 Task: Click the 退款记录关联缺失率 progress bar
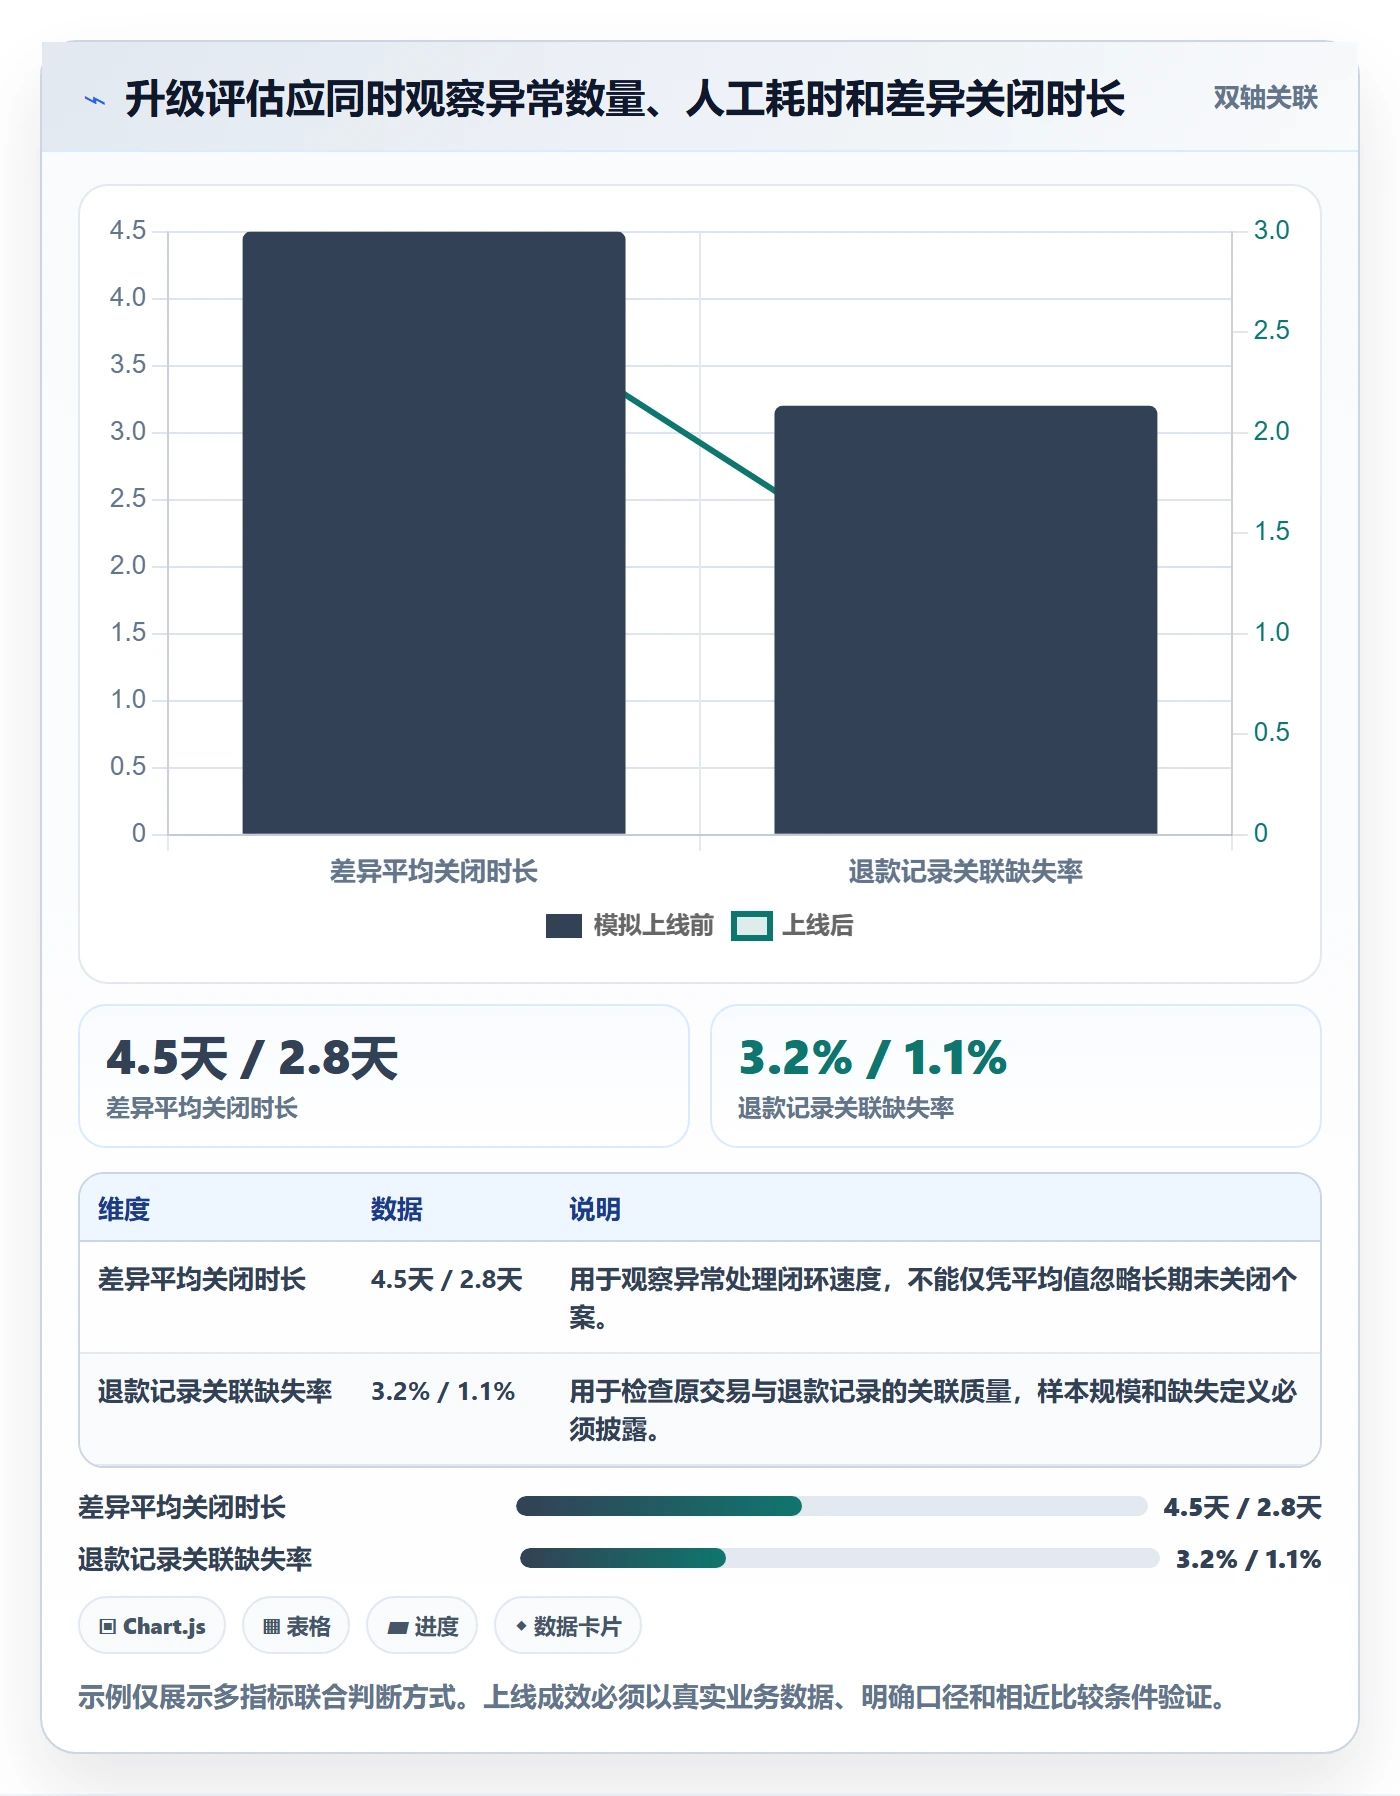(839, 1558)
